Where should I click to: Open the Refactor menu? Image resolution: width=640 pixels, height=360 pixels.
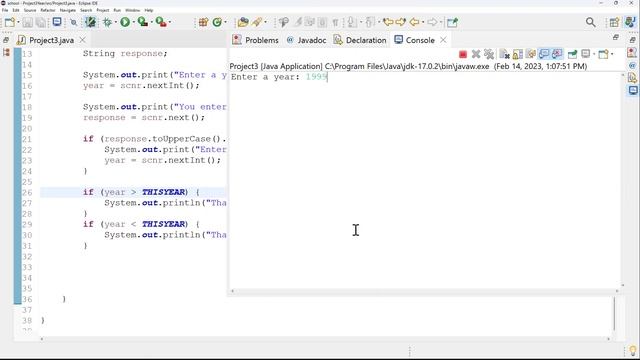click(48, 10)
